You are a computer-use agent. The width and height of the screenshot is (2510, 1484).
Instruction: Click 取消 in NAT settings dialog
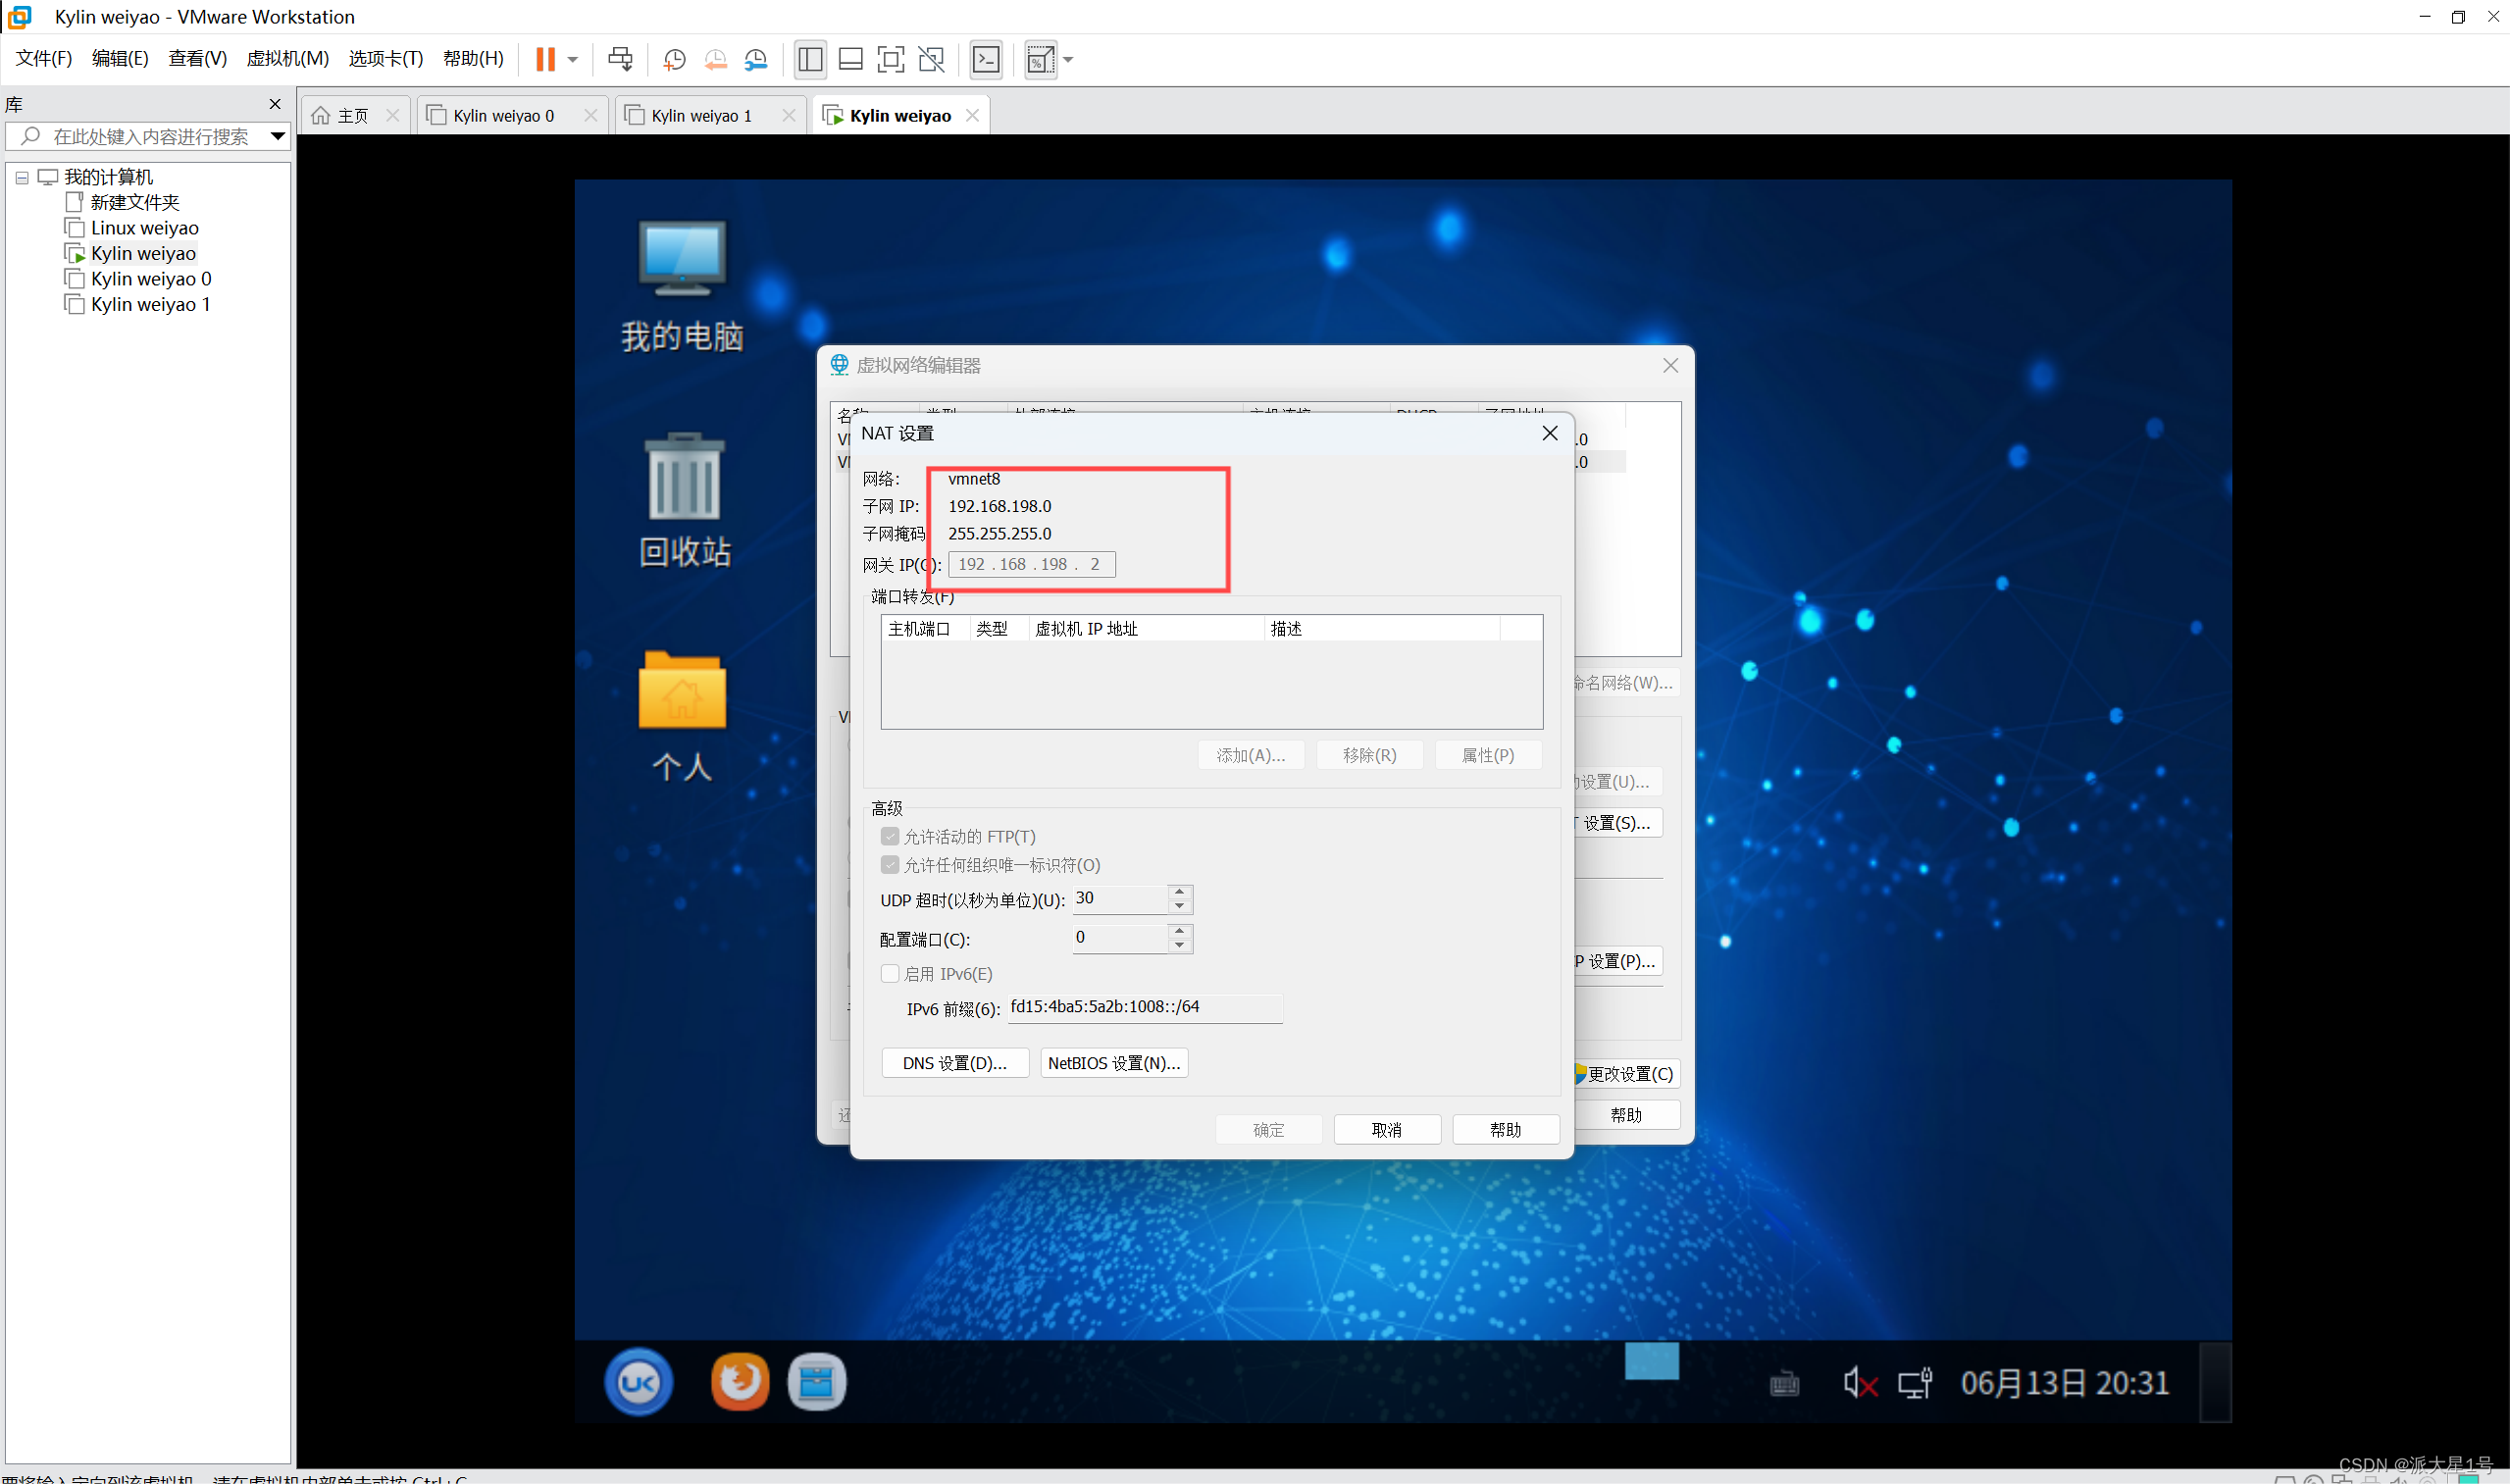coord(1386,1129)
